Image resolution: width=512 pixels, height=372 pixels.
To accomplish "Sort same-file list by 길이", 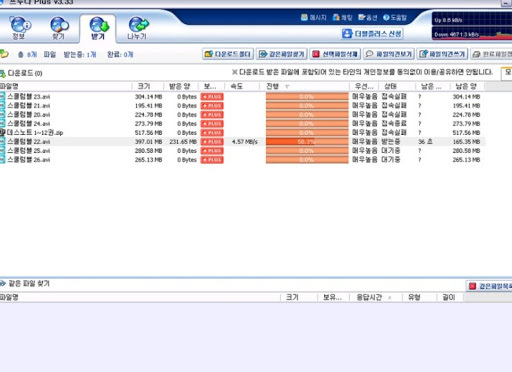I will tap(449, 297).
